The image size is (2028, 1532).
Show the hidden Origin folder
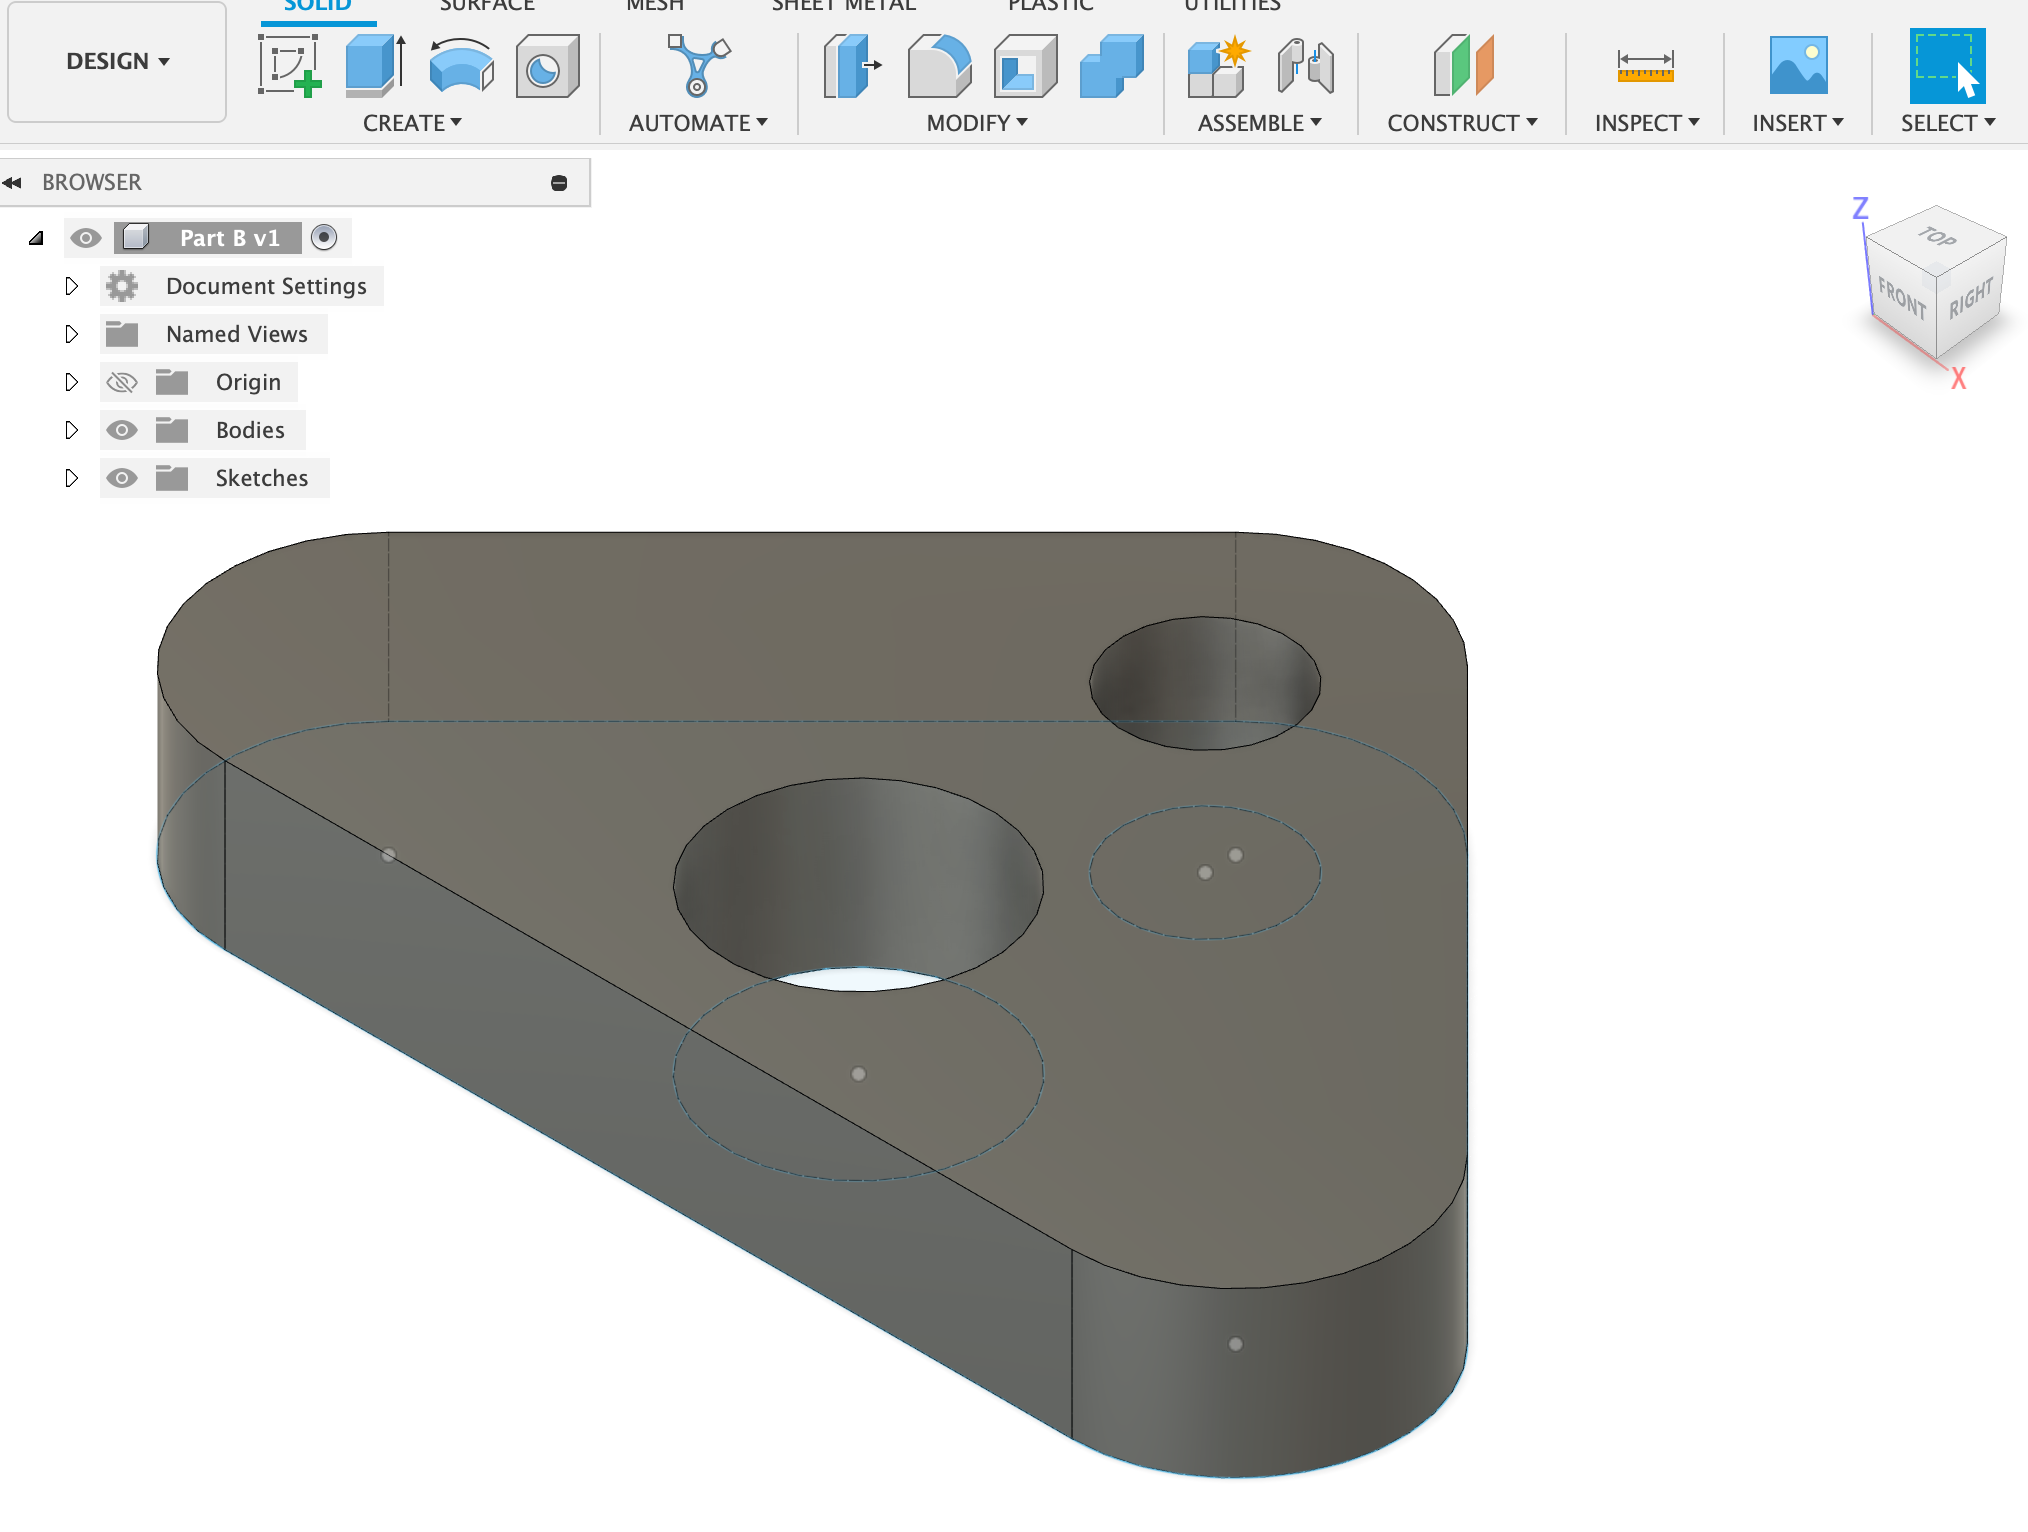pyautogui.click(x=122, y=382)
